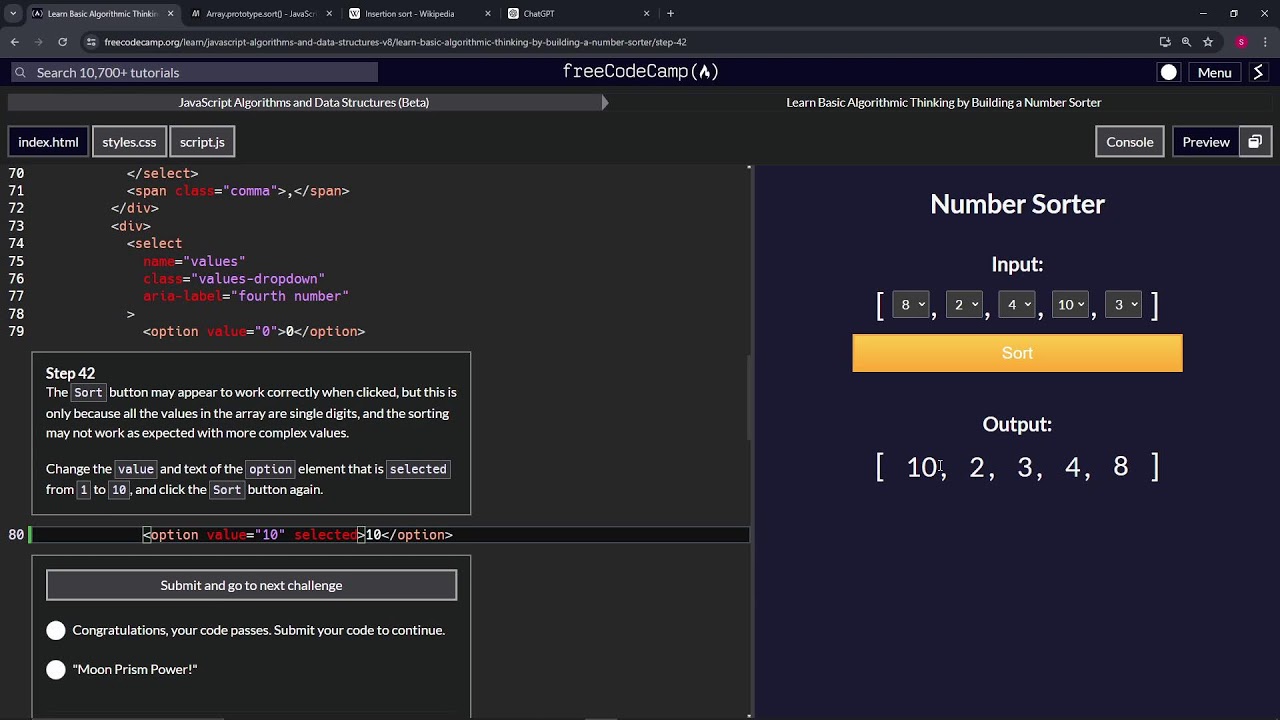
Task: Click the aria-label fourth number code line
Action: pyautogui.click(x=246, y=296)
